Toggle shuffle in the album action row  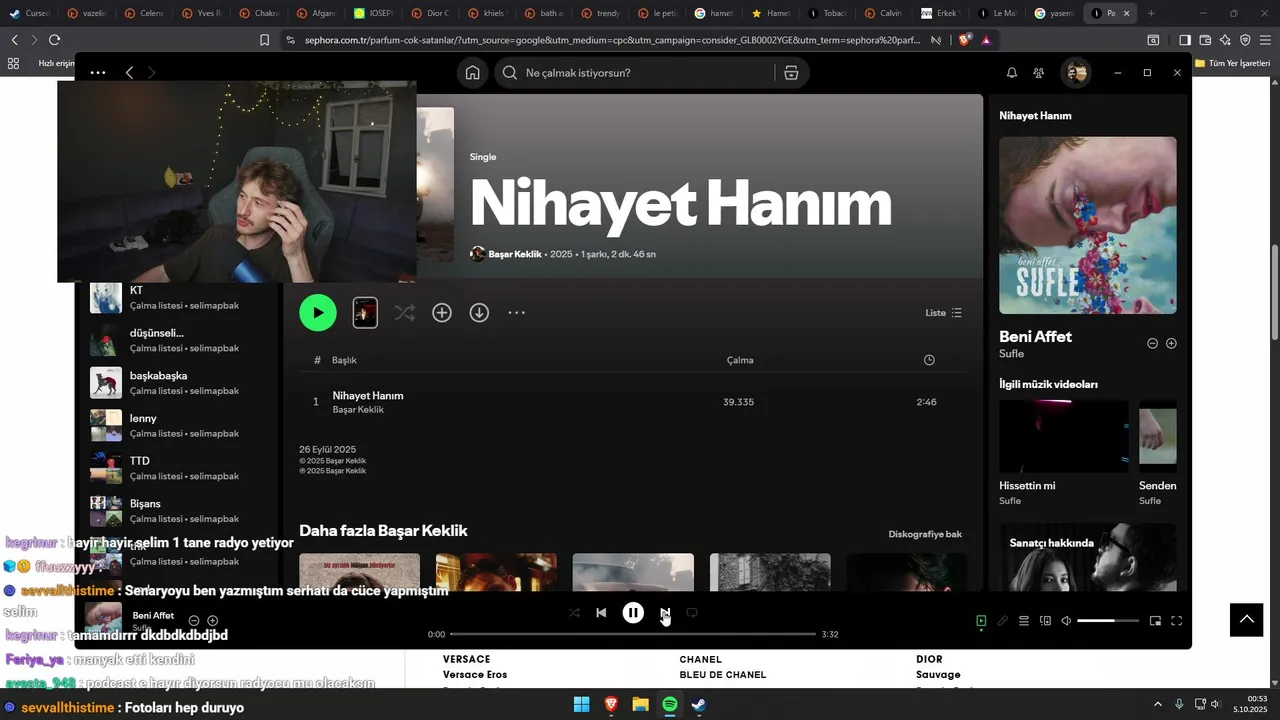(404, 313)
